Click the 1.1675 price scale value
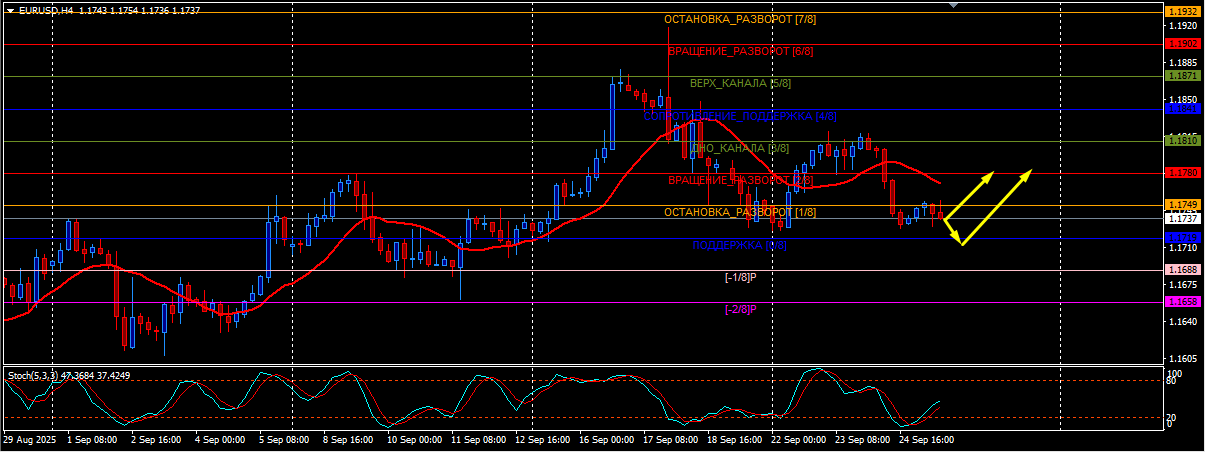The image size is (1205, 452). pyautogui.click(x=1183, y=284)
